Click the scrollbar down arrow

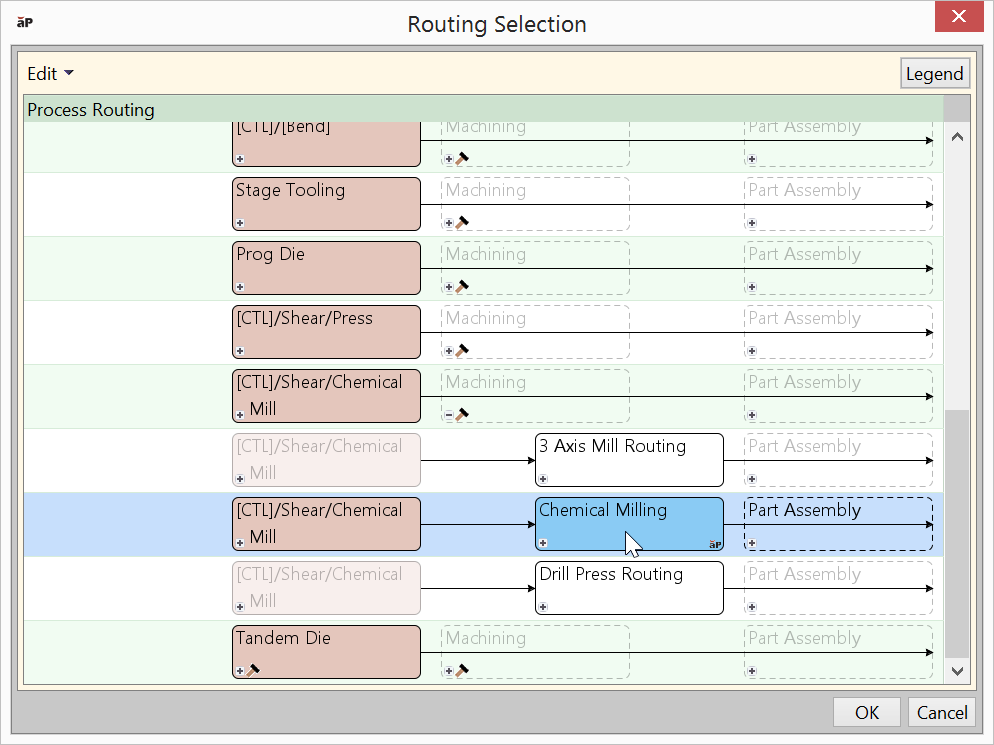pyautogui.click(x=957, y=671)
